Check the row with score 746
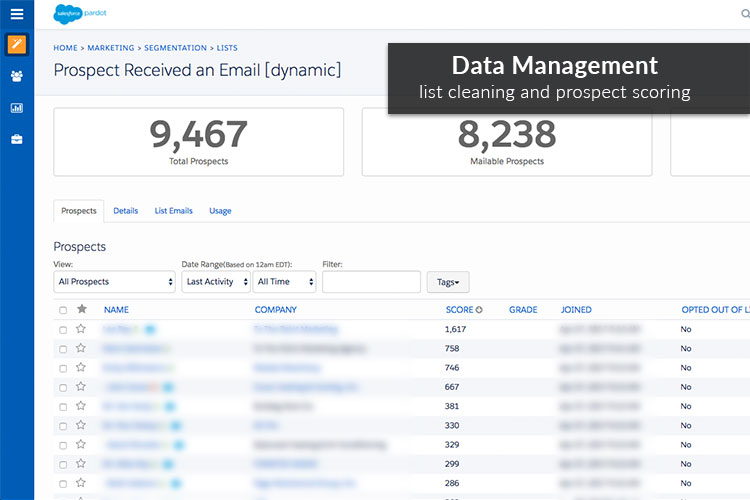Screen dimensions: 750x500 tap(63, 368)
